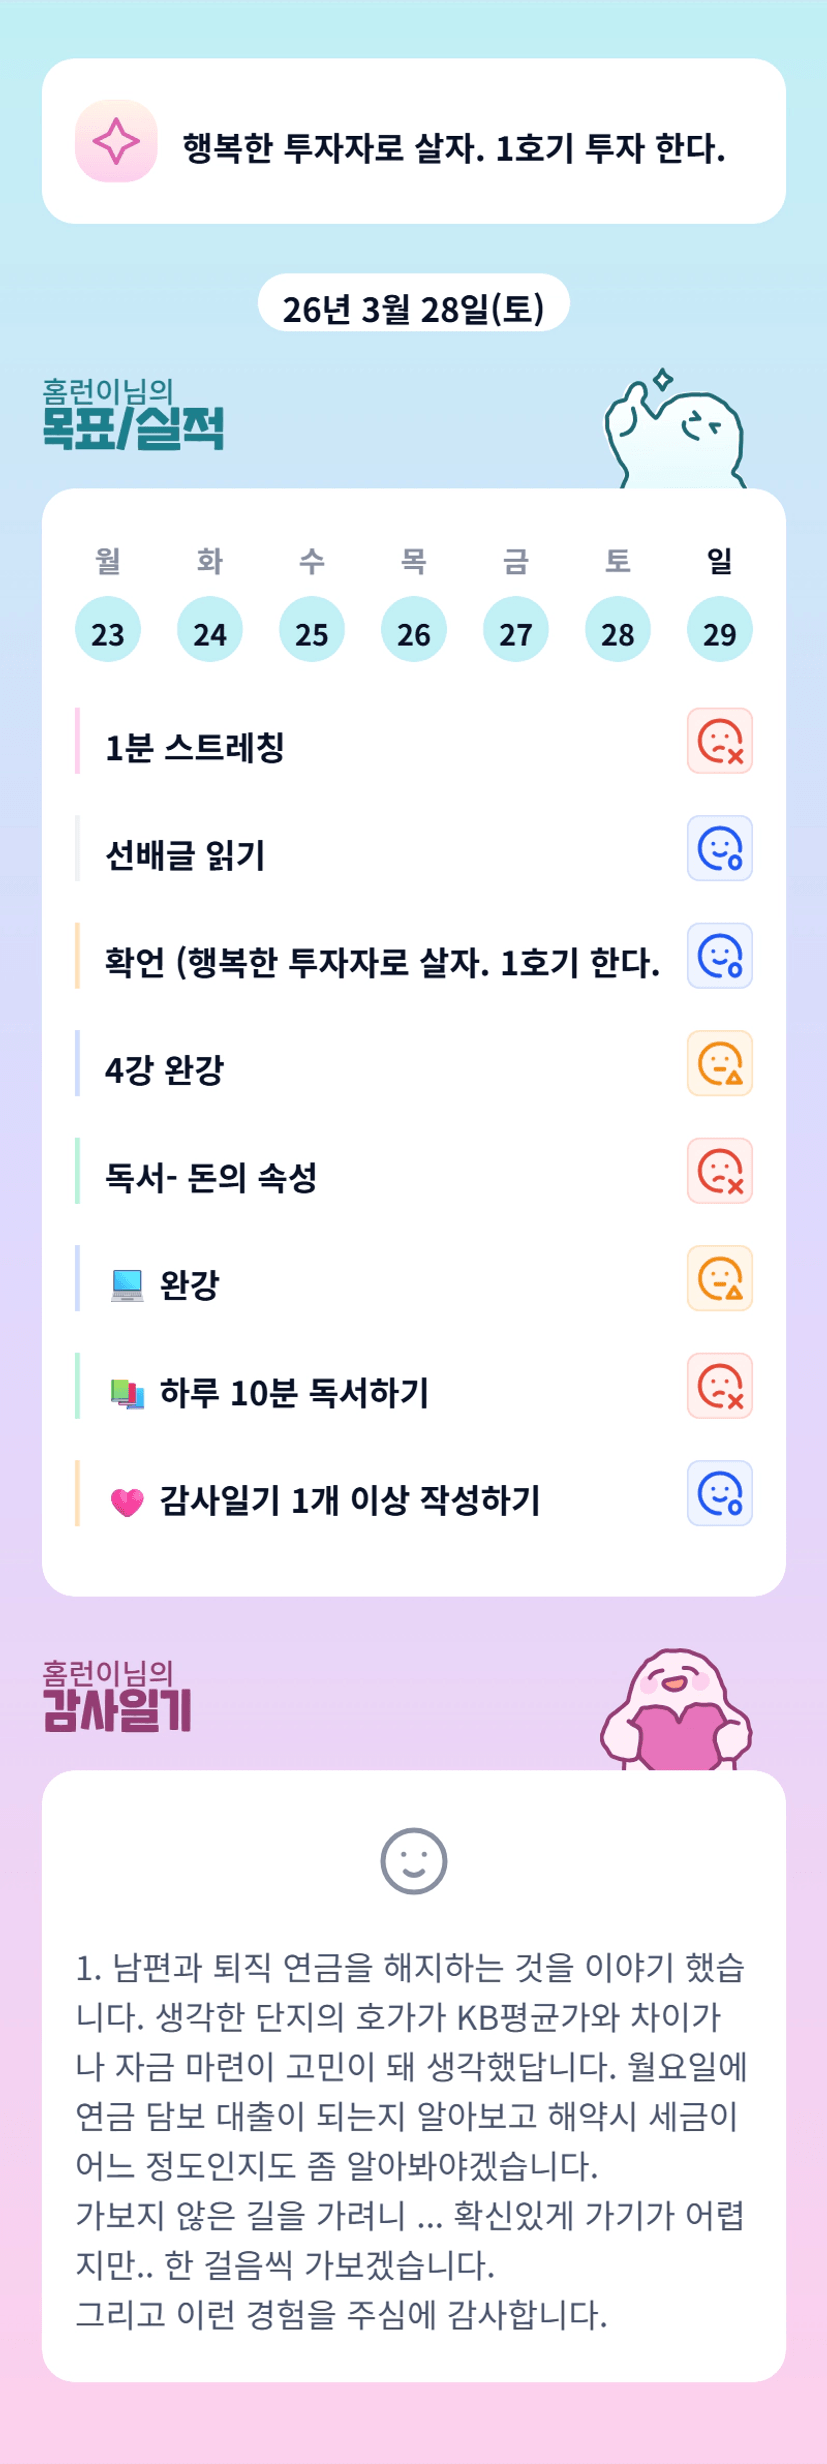This screenshot has width=827, height=2464.
Task: Select Tuesday the 24th date circle
Action: (210, 630)
